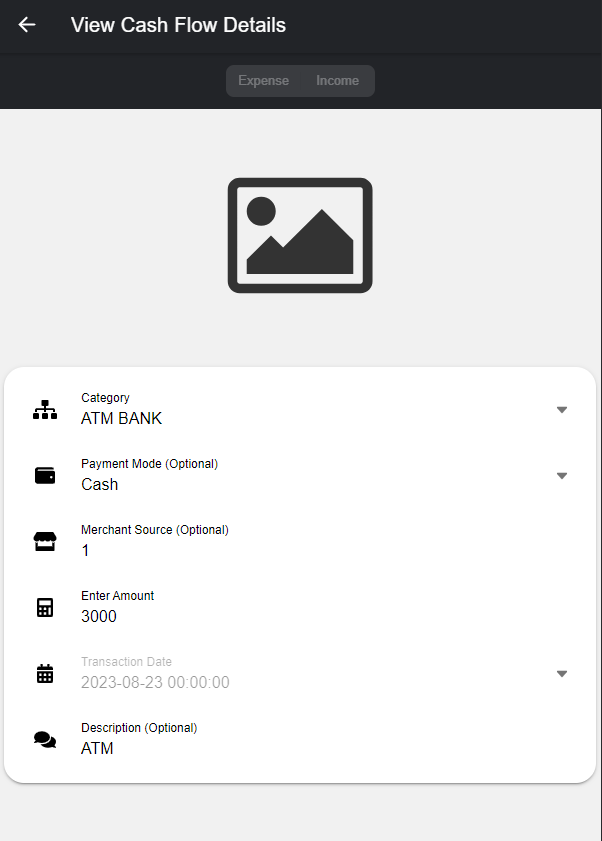Screen dimensions: 602x841
Task: Click the 2023-08-23 transaction date value
Action: point(155,683)
